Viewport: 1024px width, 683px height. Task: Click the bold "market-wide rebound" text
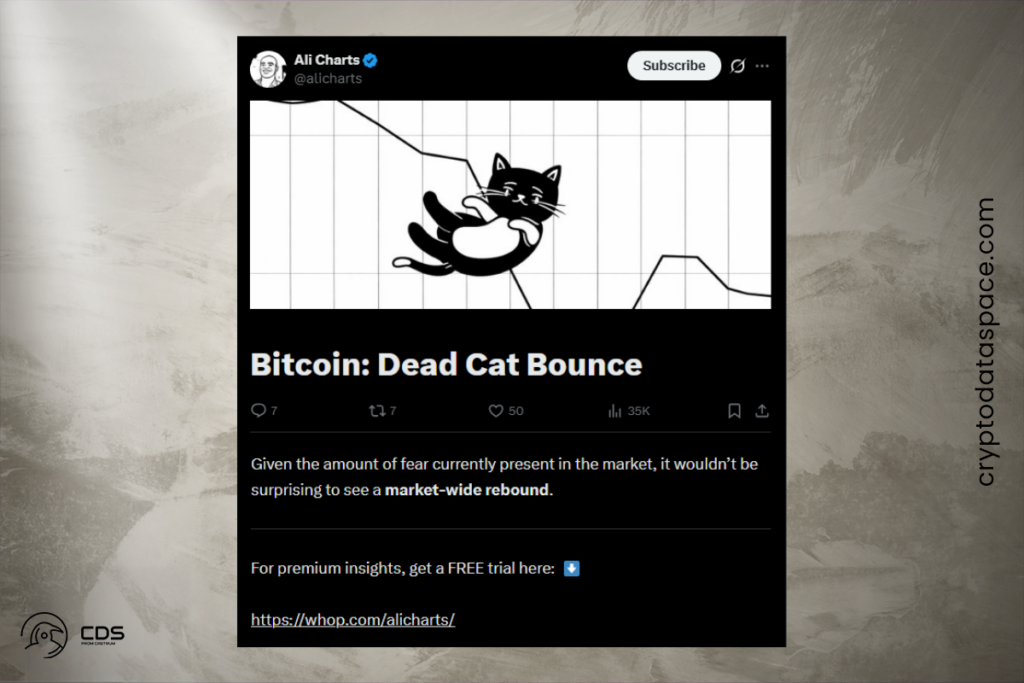[x=467, y=490]
